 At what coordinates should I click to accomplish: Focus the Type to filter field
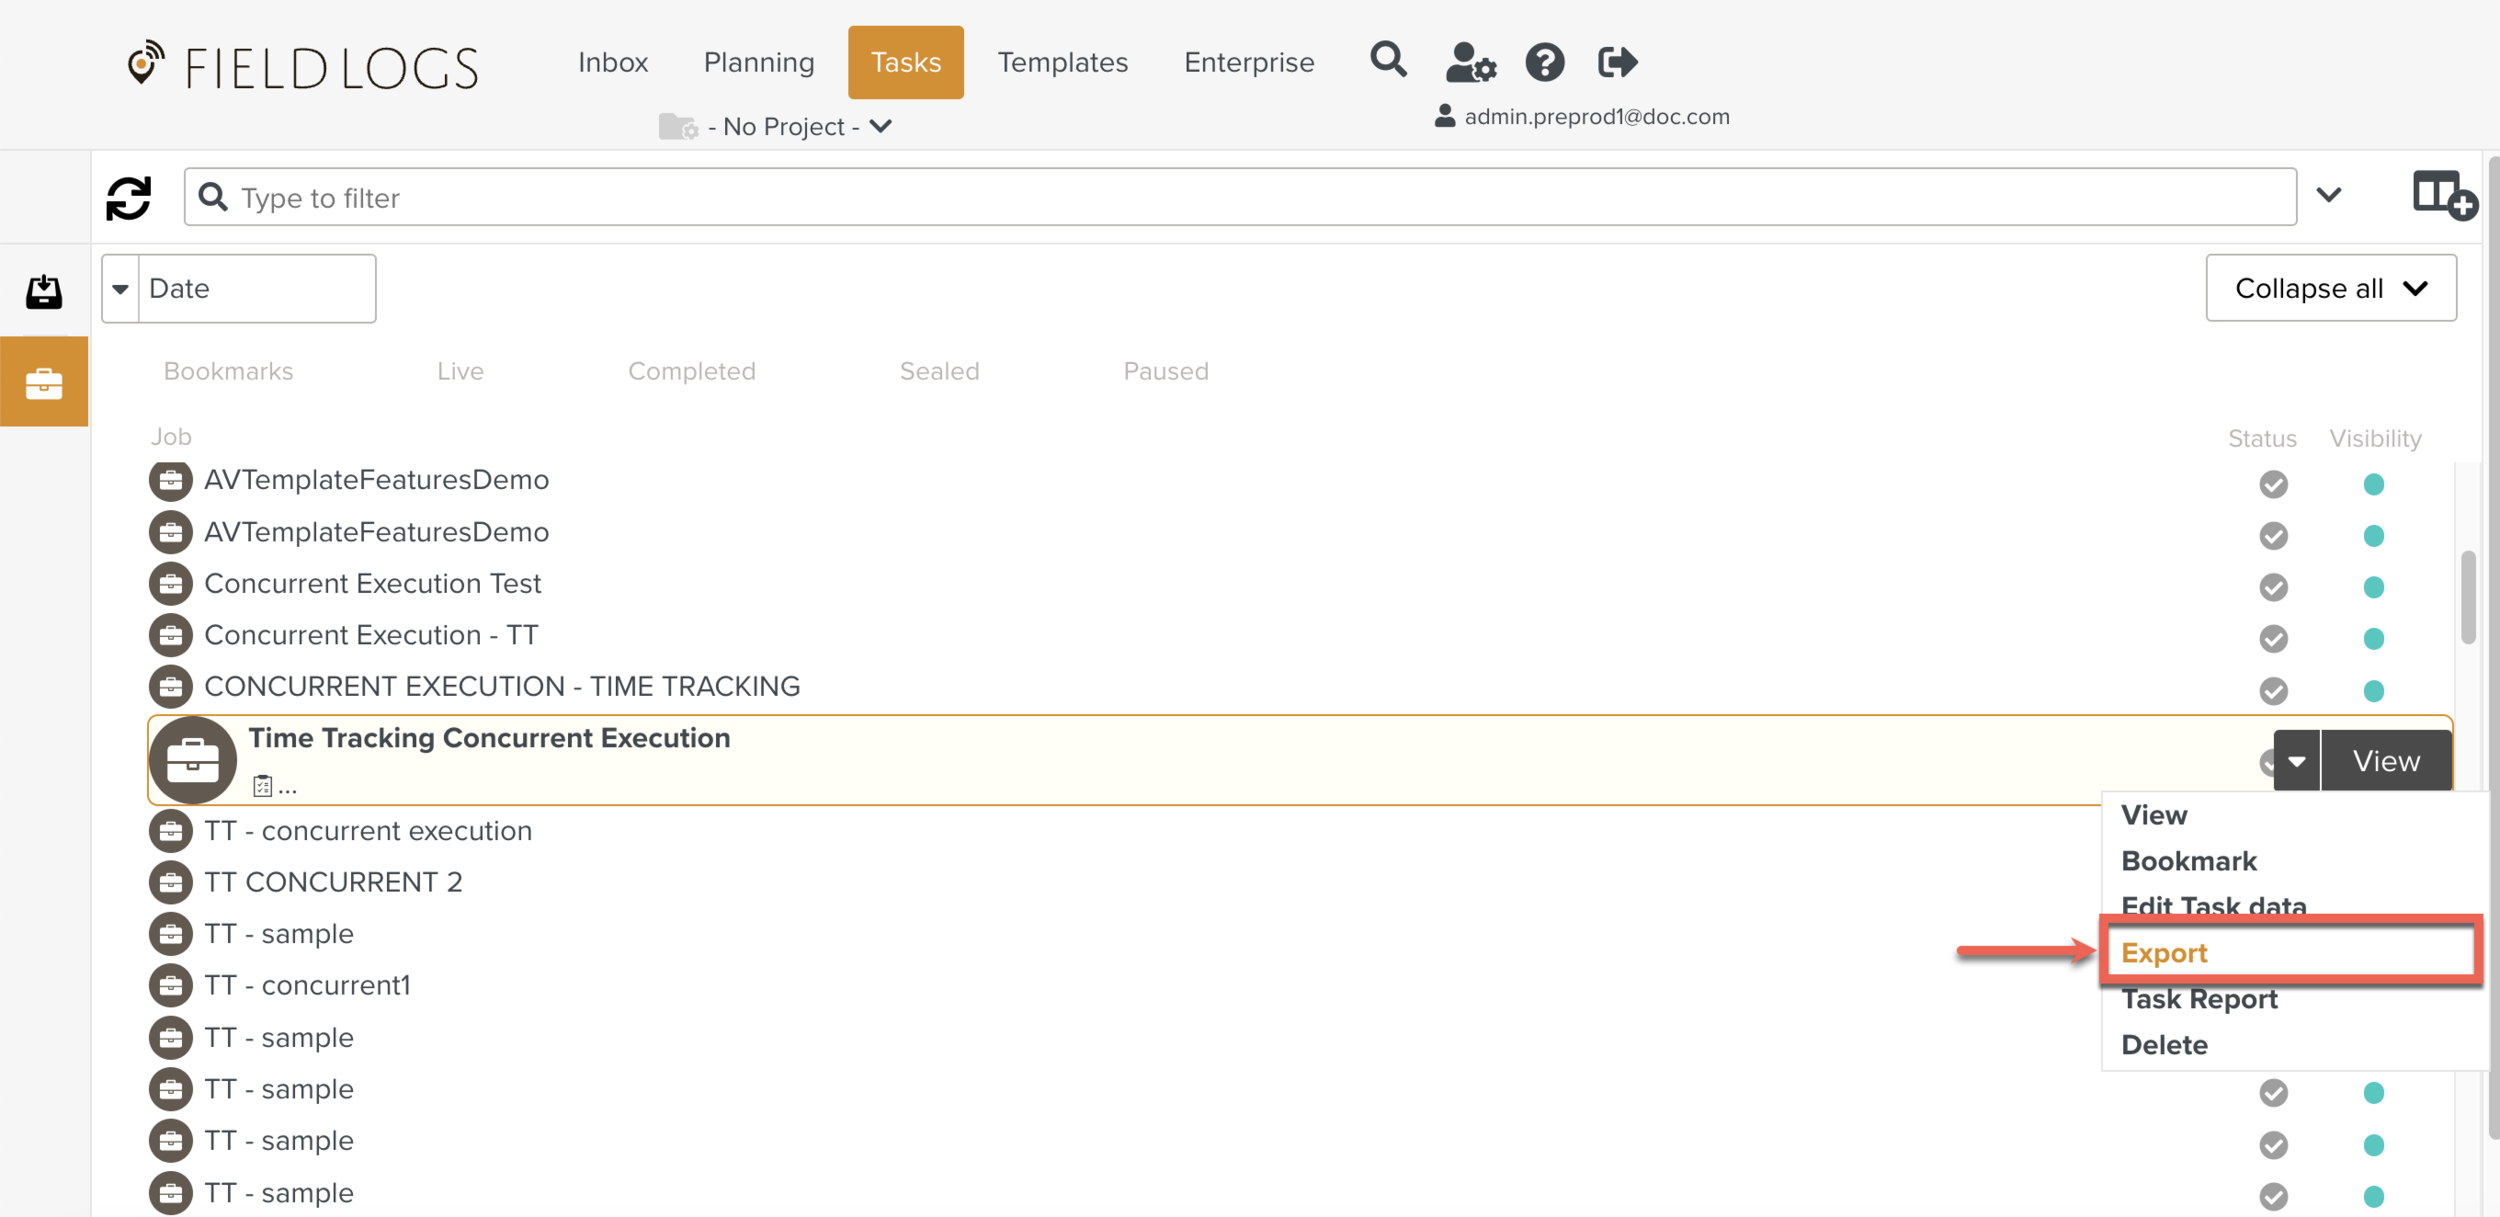[1240, 198]
